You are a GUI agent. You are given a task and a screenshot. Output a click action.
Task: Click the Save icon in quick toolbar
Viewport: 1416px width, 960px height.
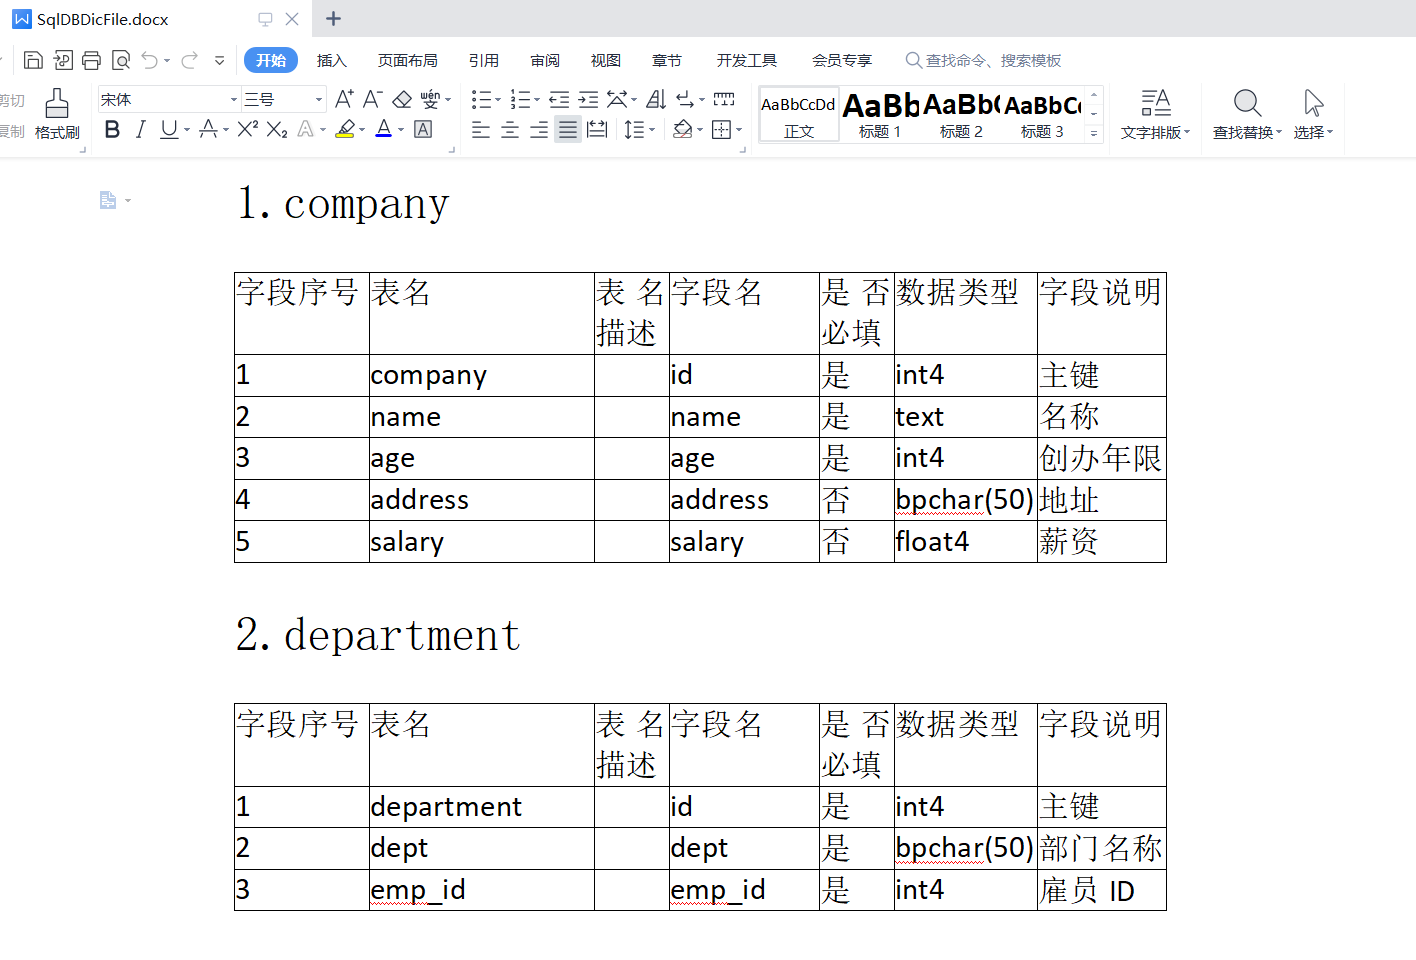(33, 60)
